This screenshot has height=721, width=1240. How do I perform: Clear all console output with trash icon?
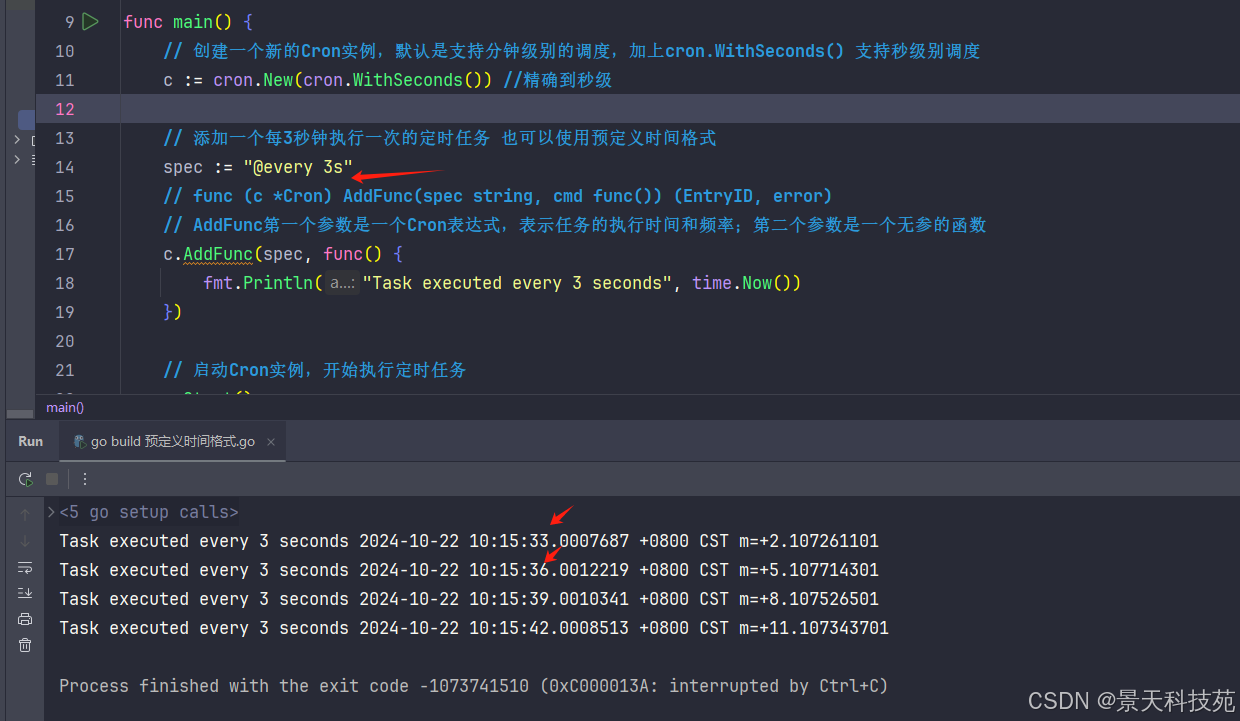(25, 645)
